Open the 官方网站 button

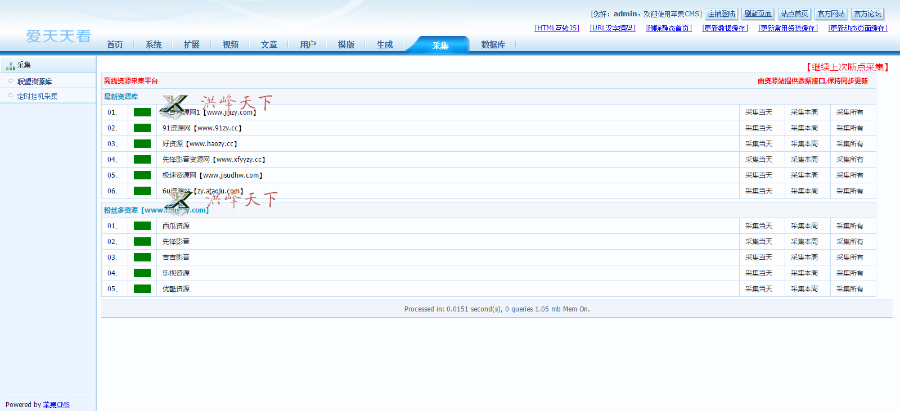click(x=831, y=14)
